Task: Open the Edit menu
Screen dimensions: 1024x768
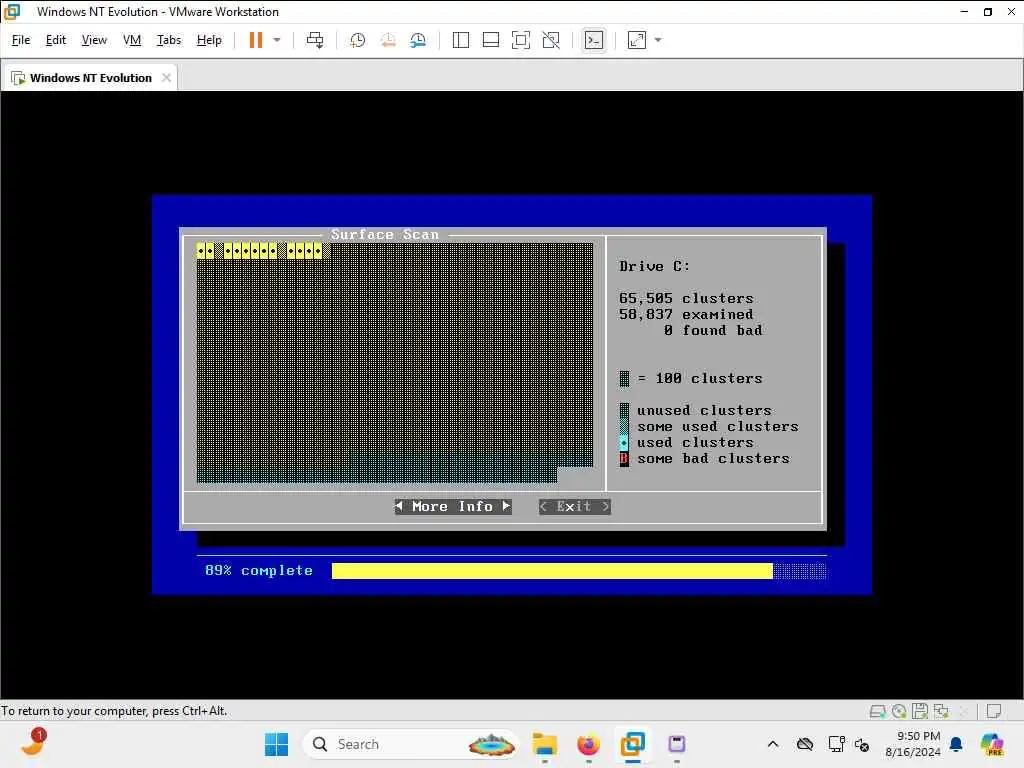Action: tap(56, 40)
